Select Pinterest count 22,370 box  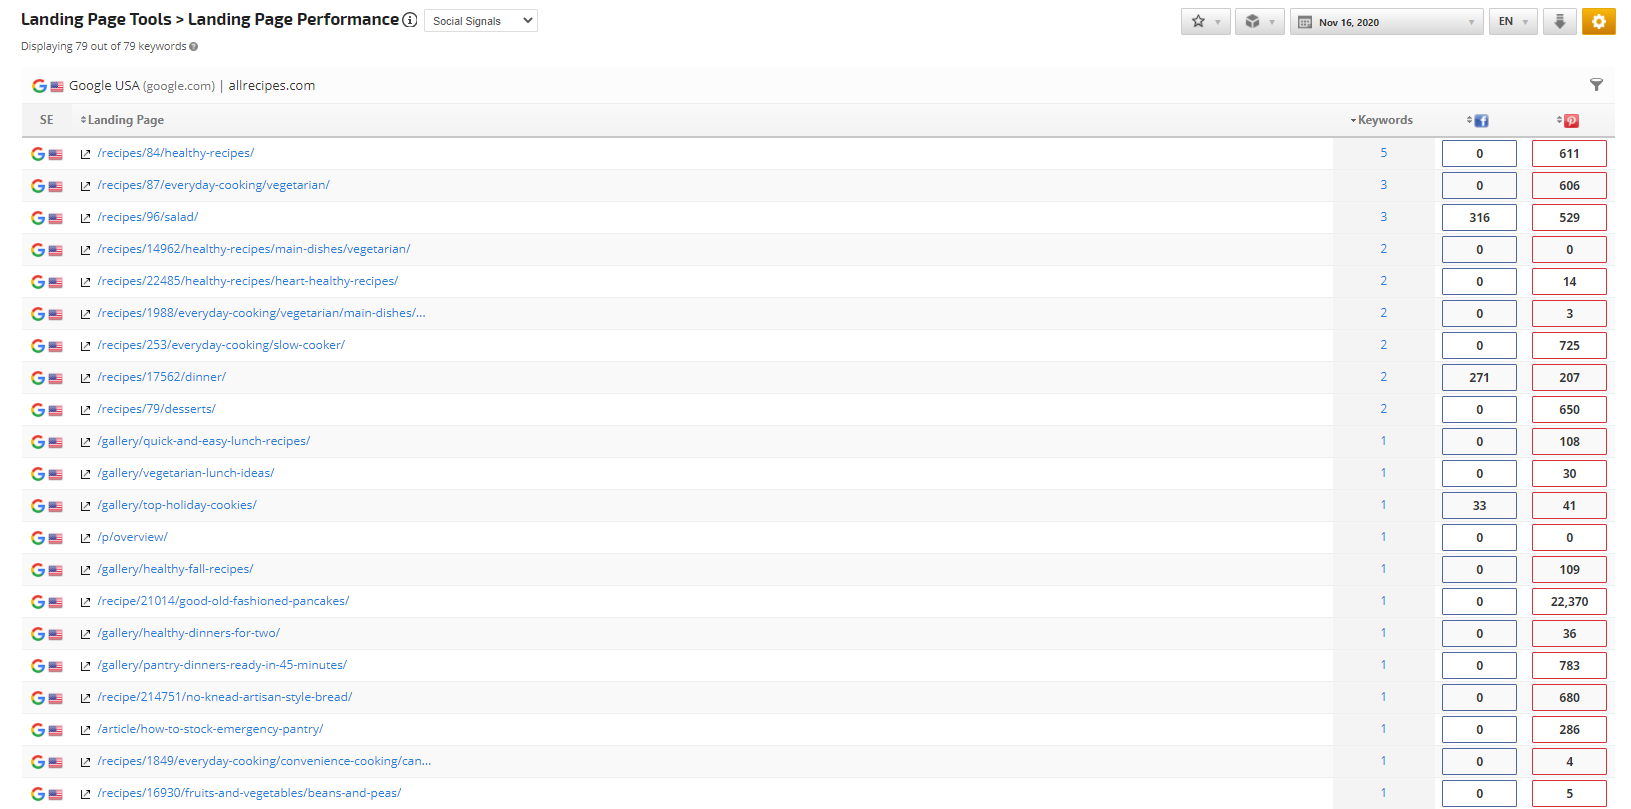point(1569,602)
